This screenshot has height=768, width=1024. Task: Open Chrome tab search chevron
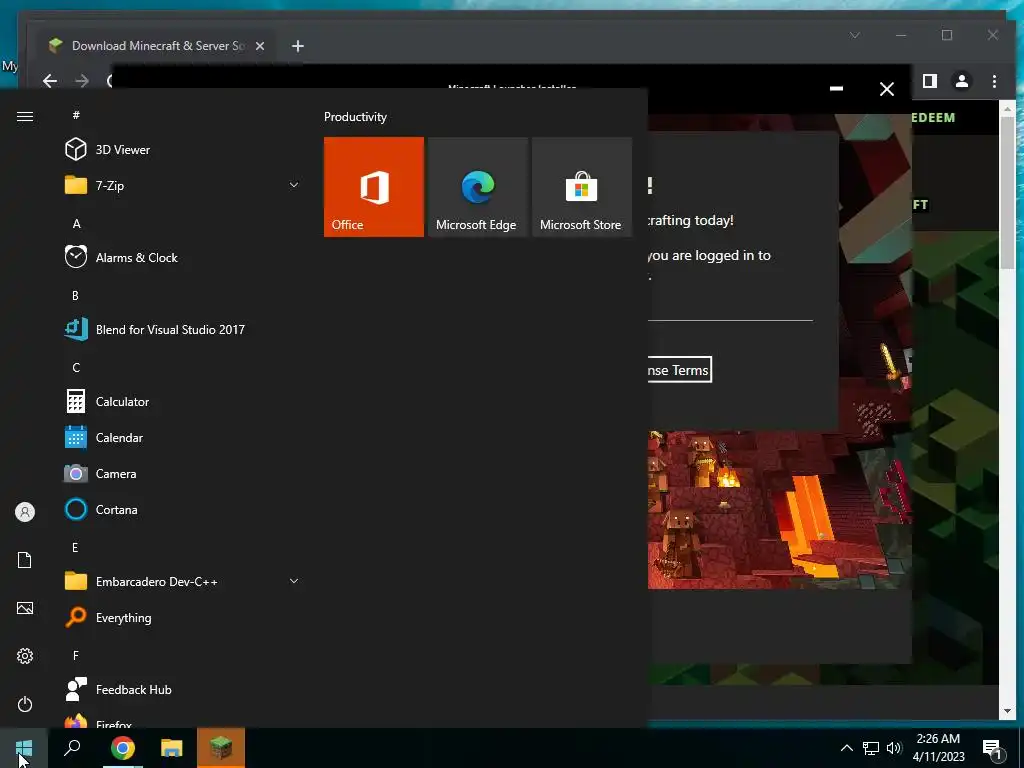click(x=855, y=35)
